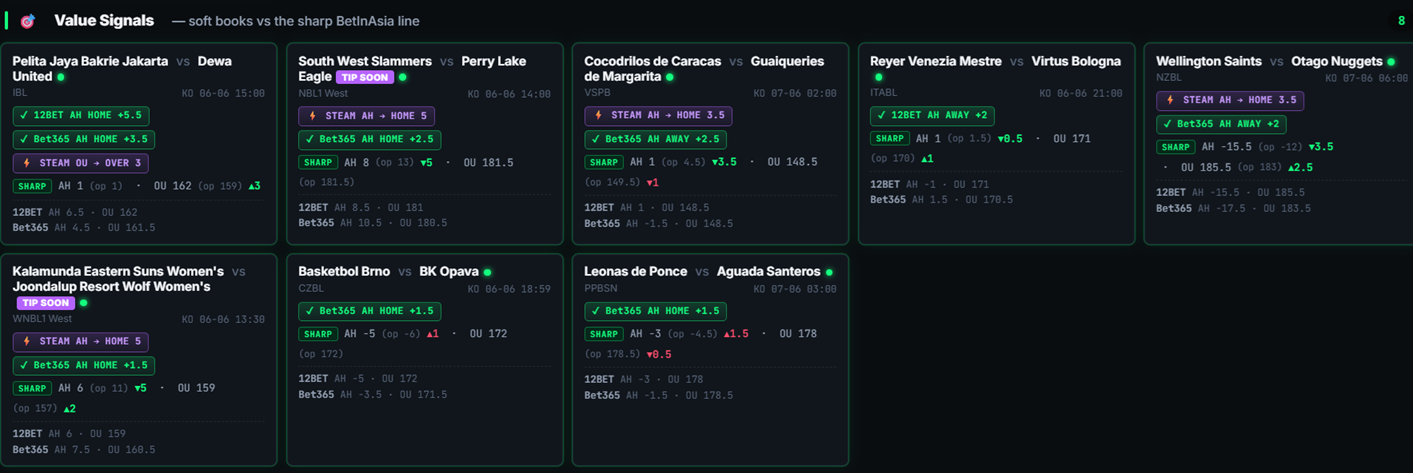Click the CZBL league label
The height and width of the screenshot is (473, 1413).
coord(311,288)
